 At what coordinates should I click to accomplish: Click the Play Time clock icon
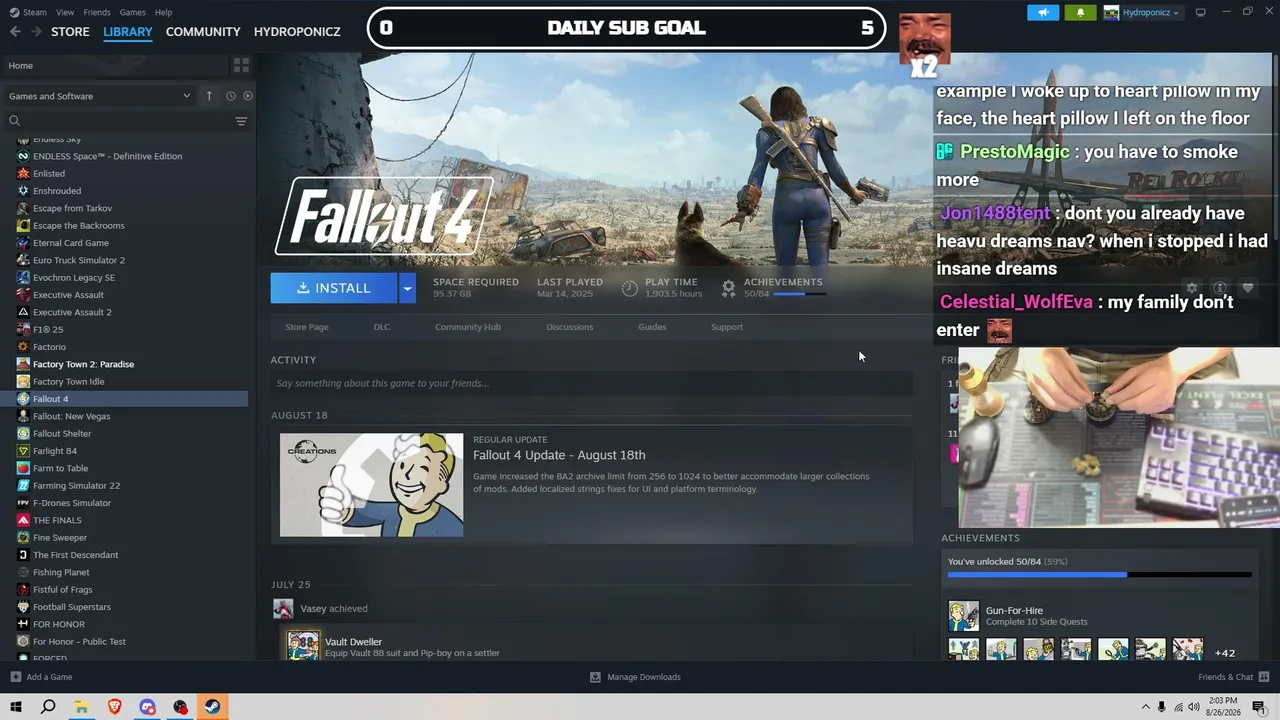point(630,288)
